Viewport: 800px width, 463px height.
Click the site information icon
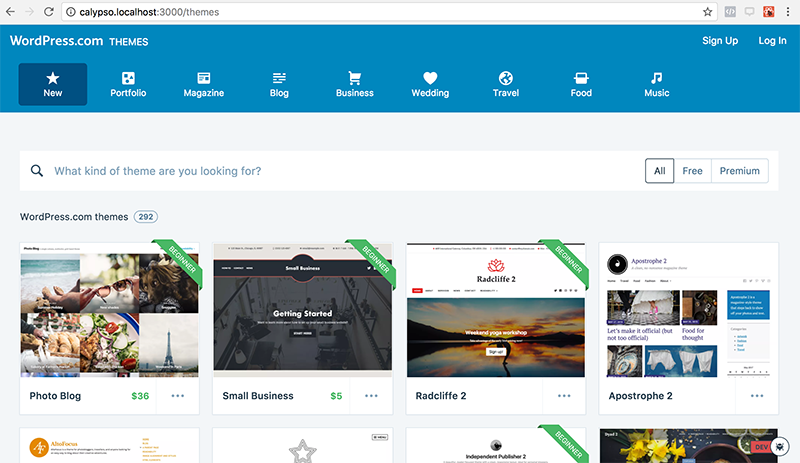71,12
